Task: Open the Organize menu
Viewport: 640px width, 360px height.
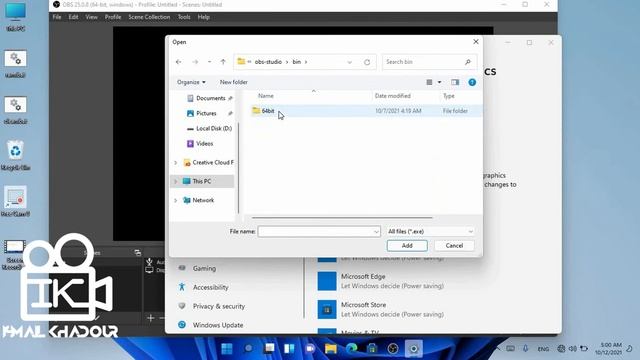Action: (x=191, y=82)
